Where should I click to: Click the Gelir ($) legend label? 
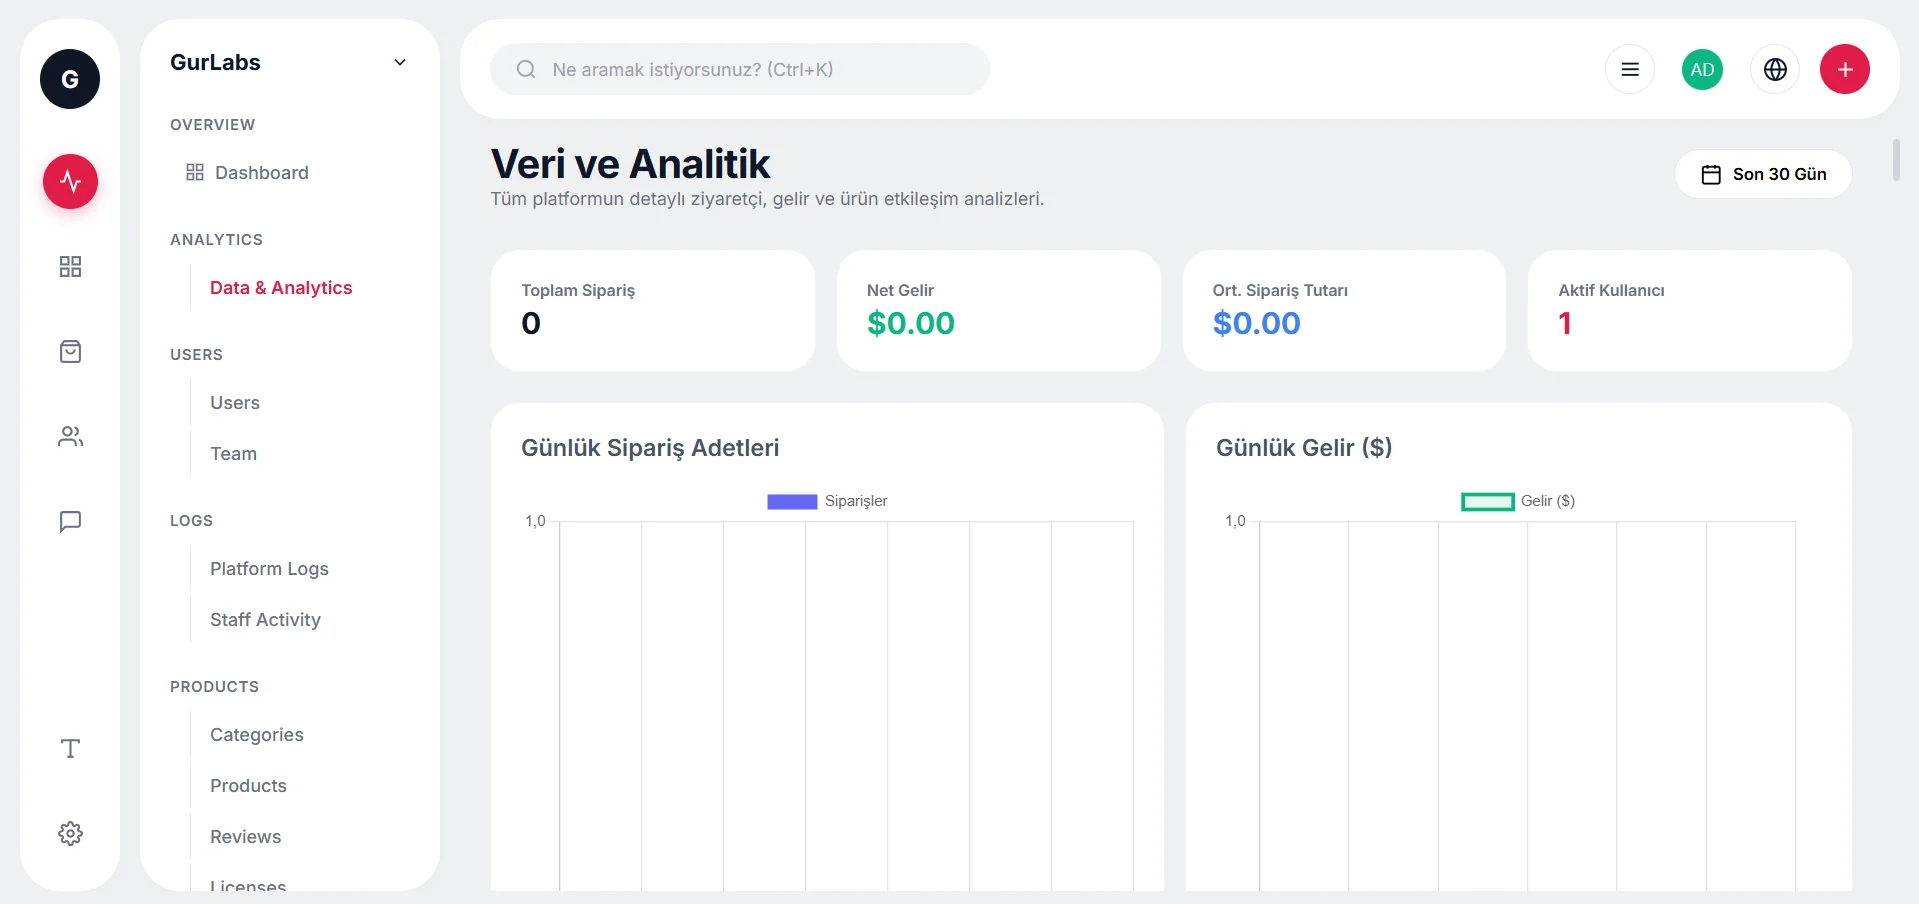point(1548,501)
